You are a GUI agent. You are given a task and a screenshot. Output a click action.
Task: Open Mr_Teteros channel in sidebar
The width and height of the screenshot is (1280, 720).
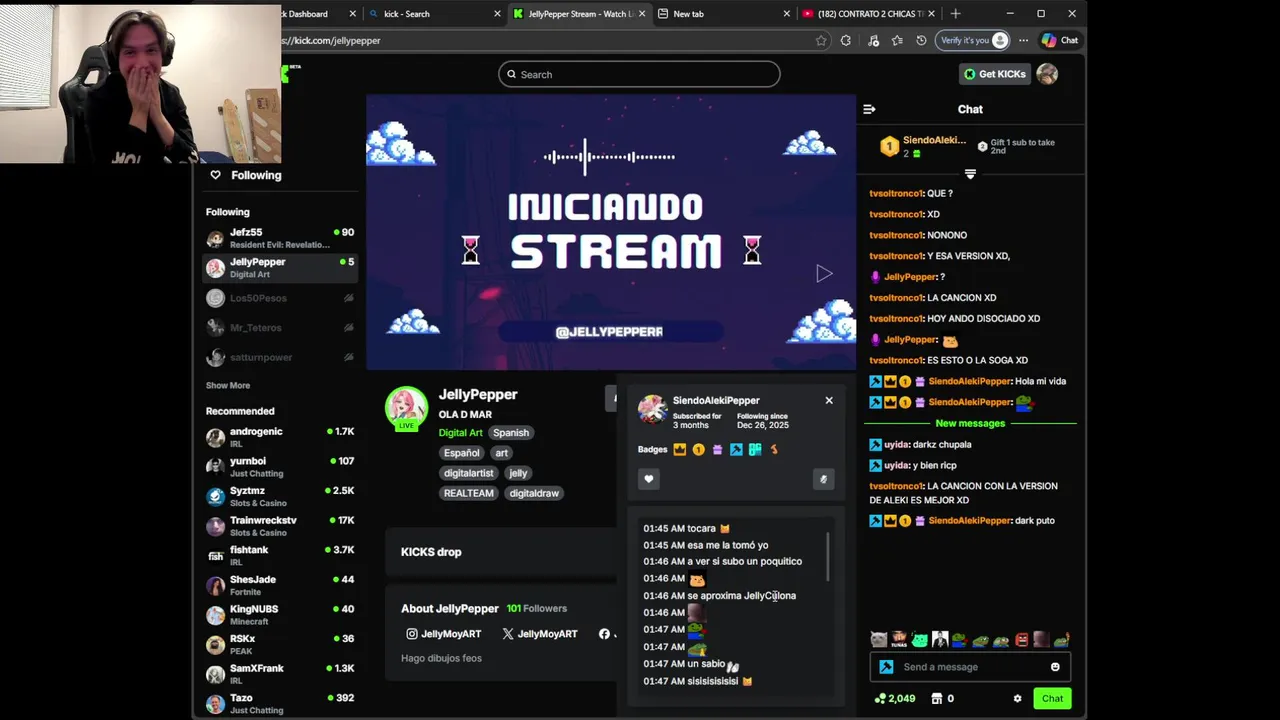click(x=280, y=327)
